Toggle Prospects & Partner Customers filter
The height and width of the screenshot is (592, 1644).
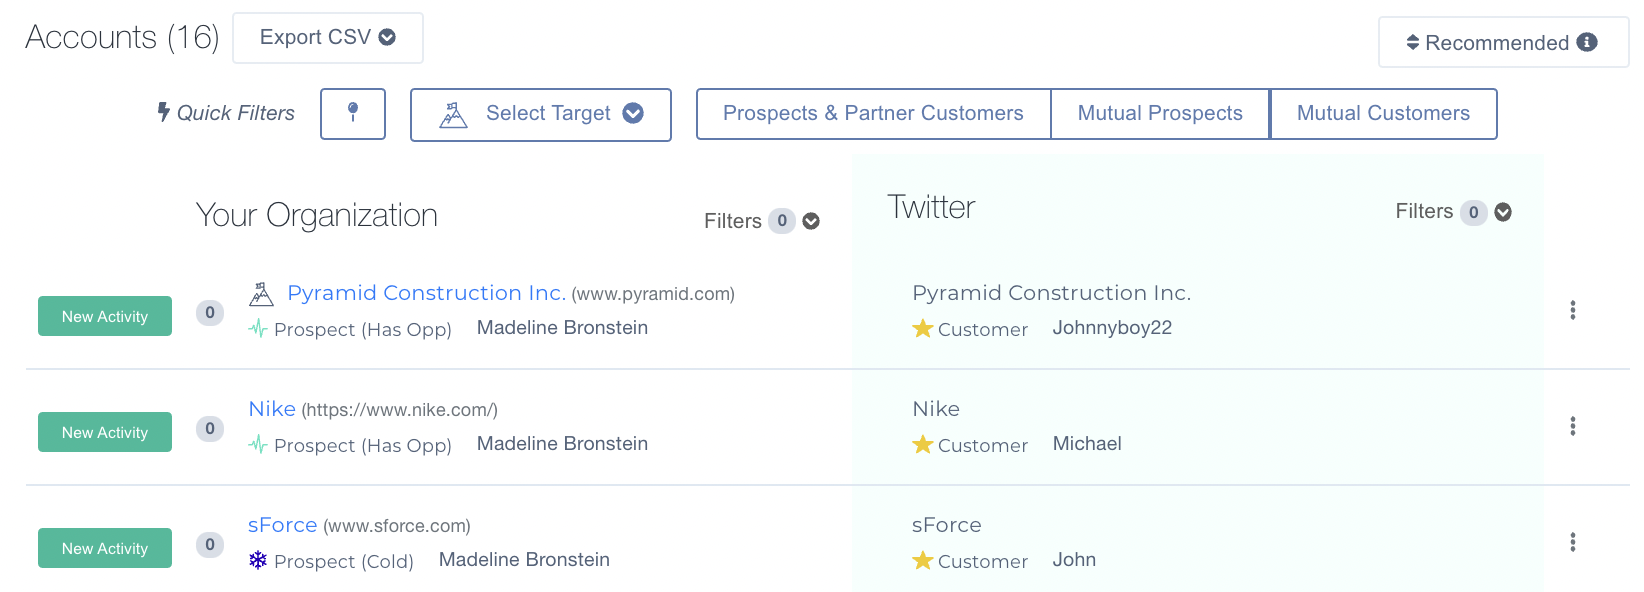tap(873, 114)
